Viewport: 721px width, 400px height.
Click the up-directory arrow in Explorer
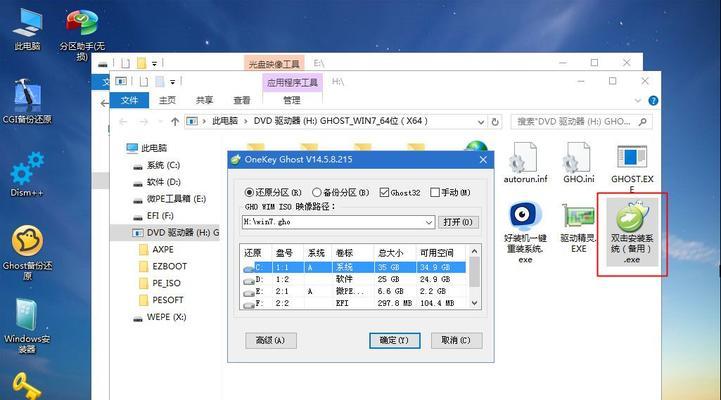(x=175, y=122)
